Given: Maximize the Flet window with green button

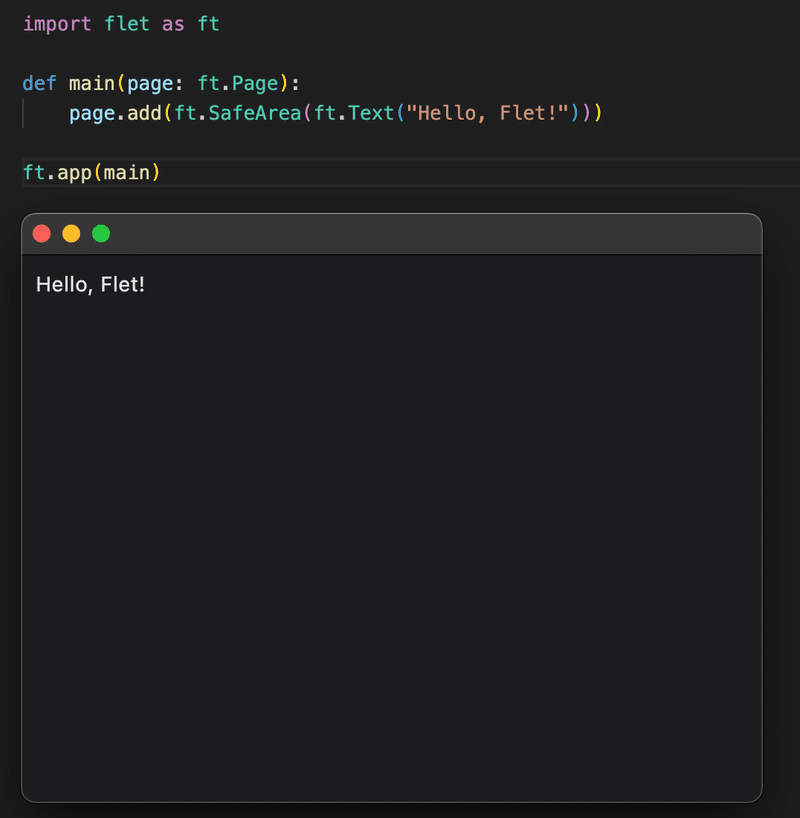Looking at the screenshot, I should pos(101,234).
